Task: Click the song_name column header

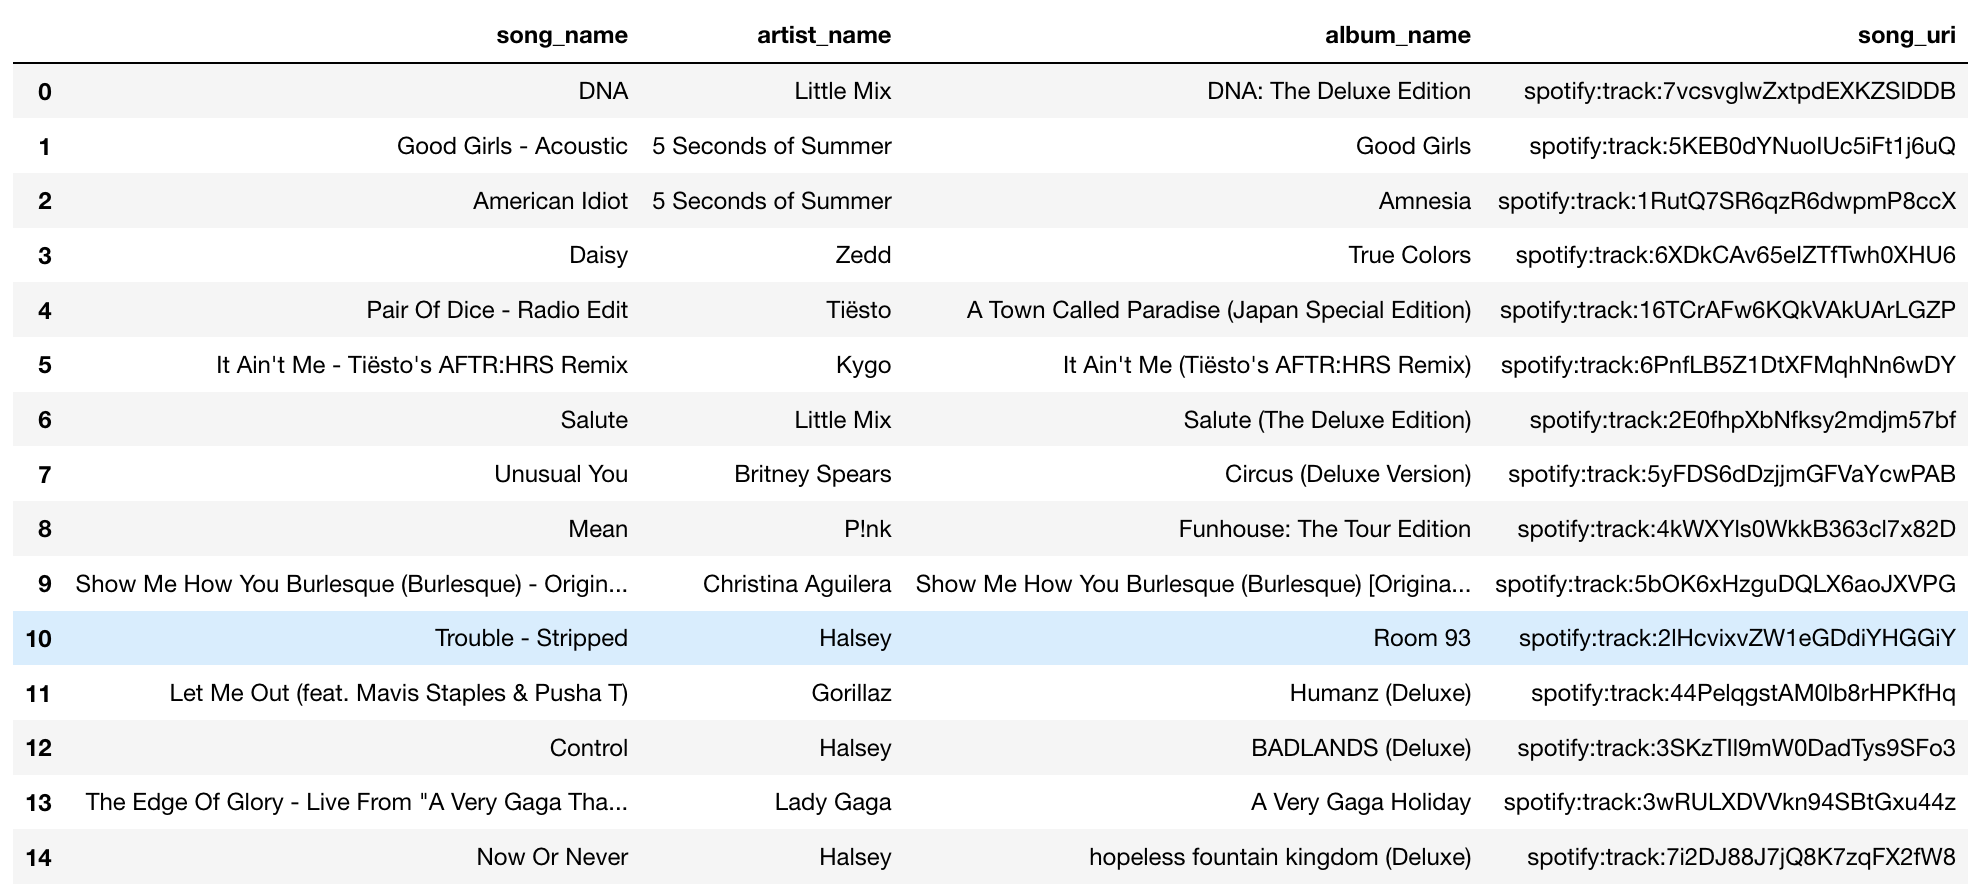Action: (561, 36)
